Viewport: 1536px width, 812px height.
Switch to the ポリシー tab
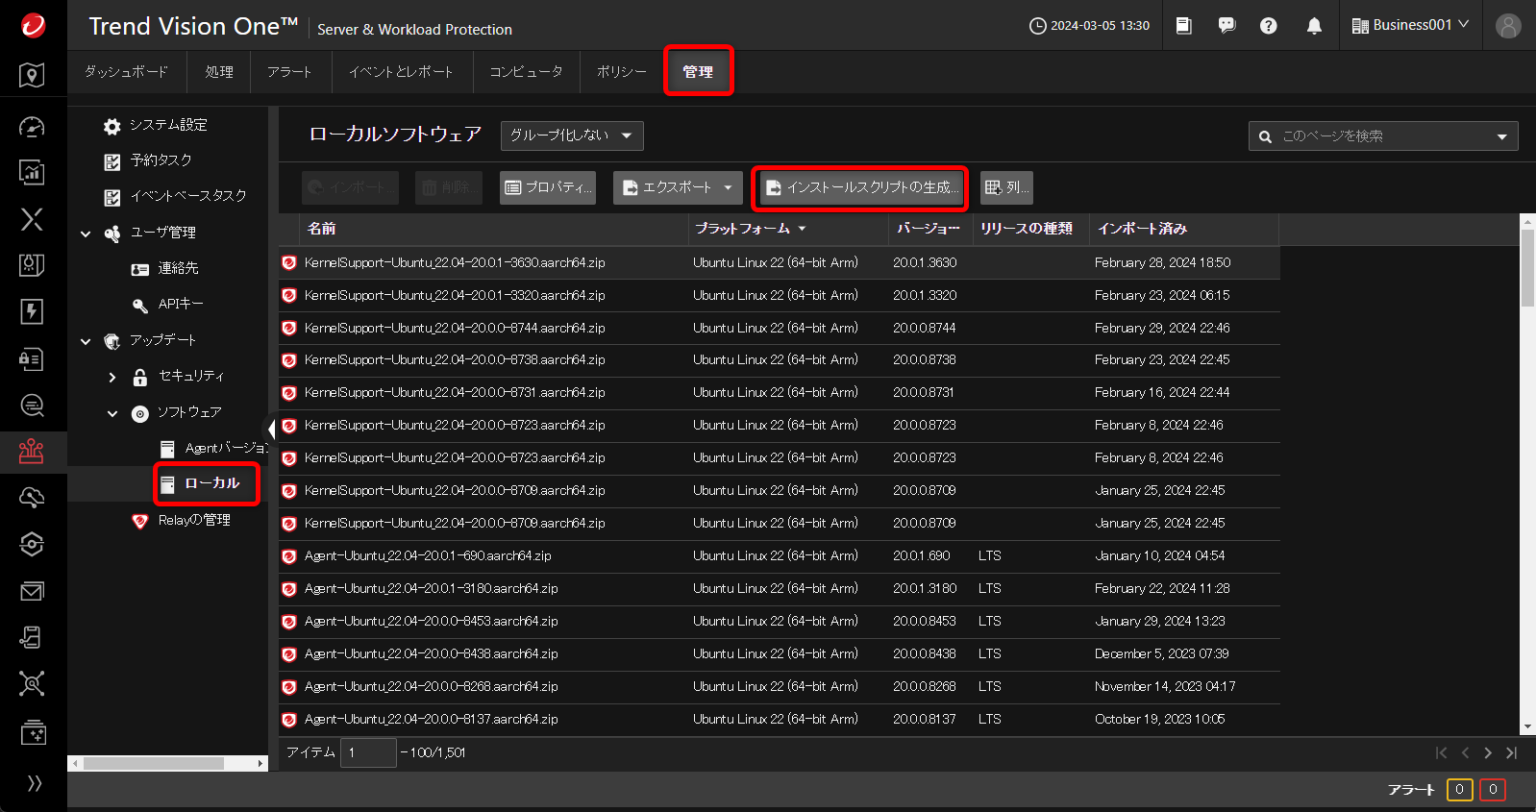621,71
